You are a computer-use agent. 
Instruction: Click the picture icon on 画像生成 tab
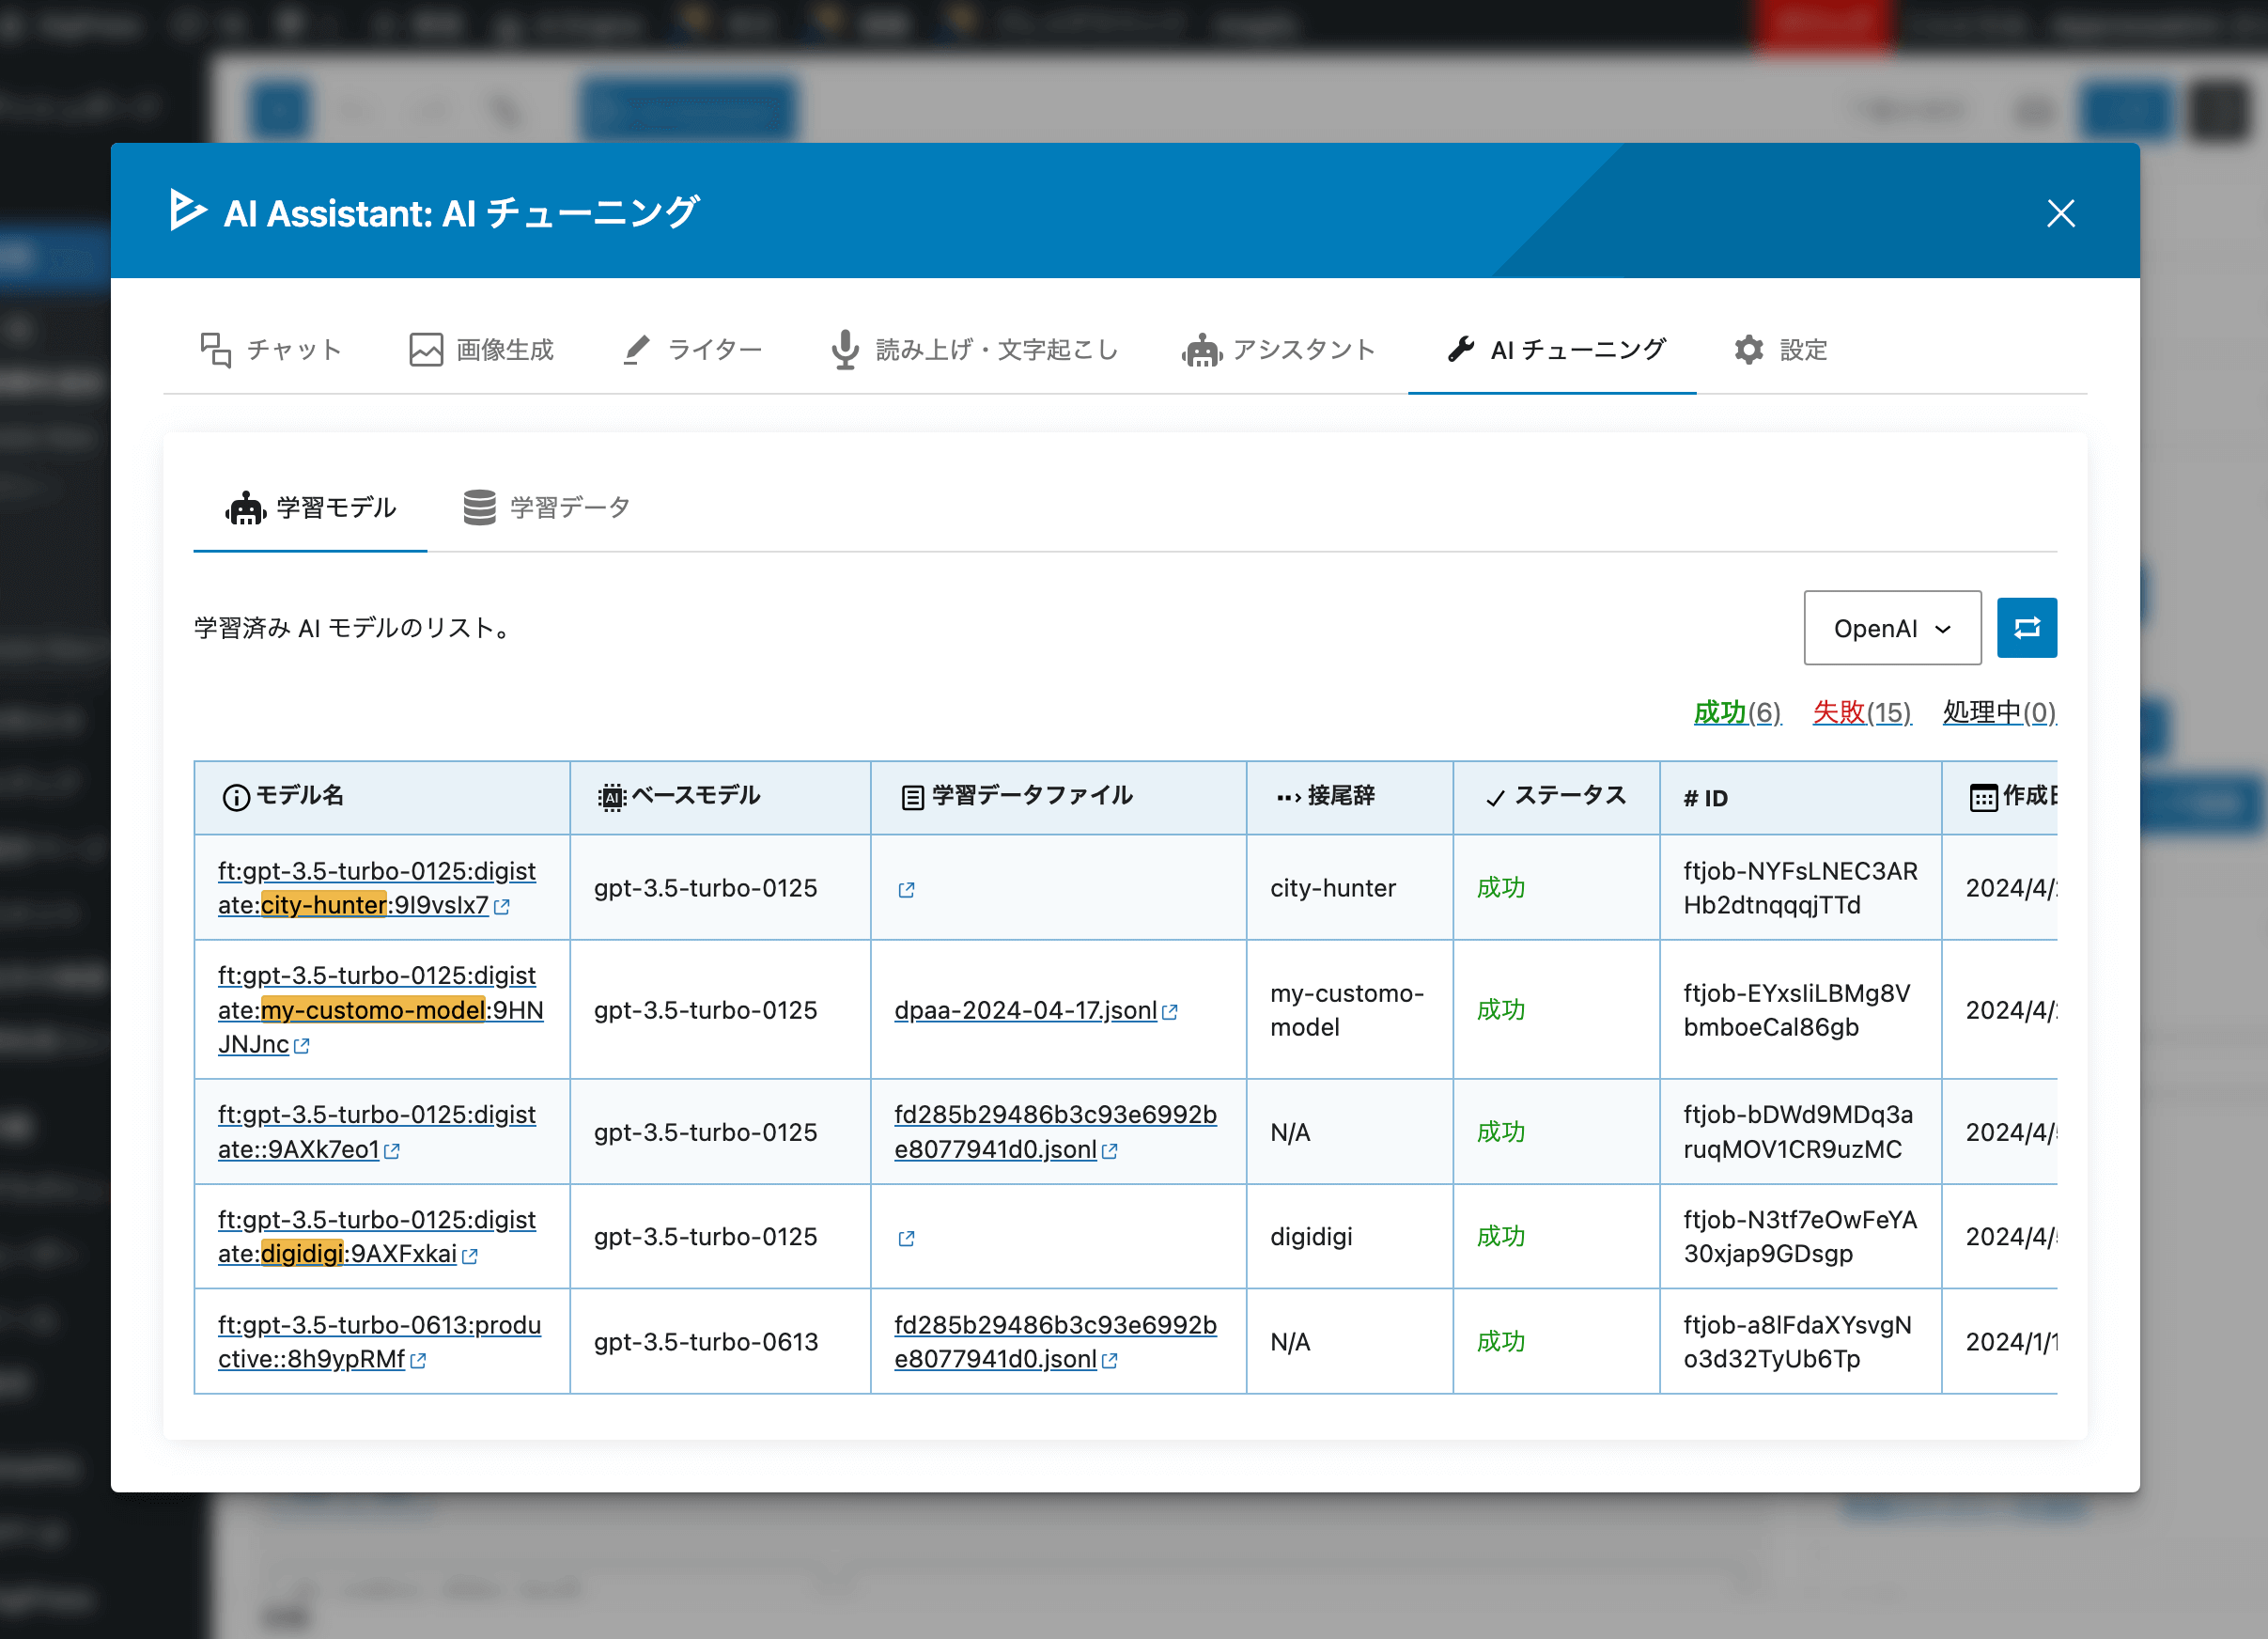[426, 350]
